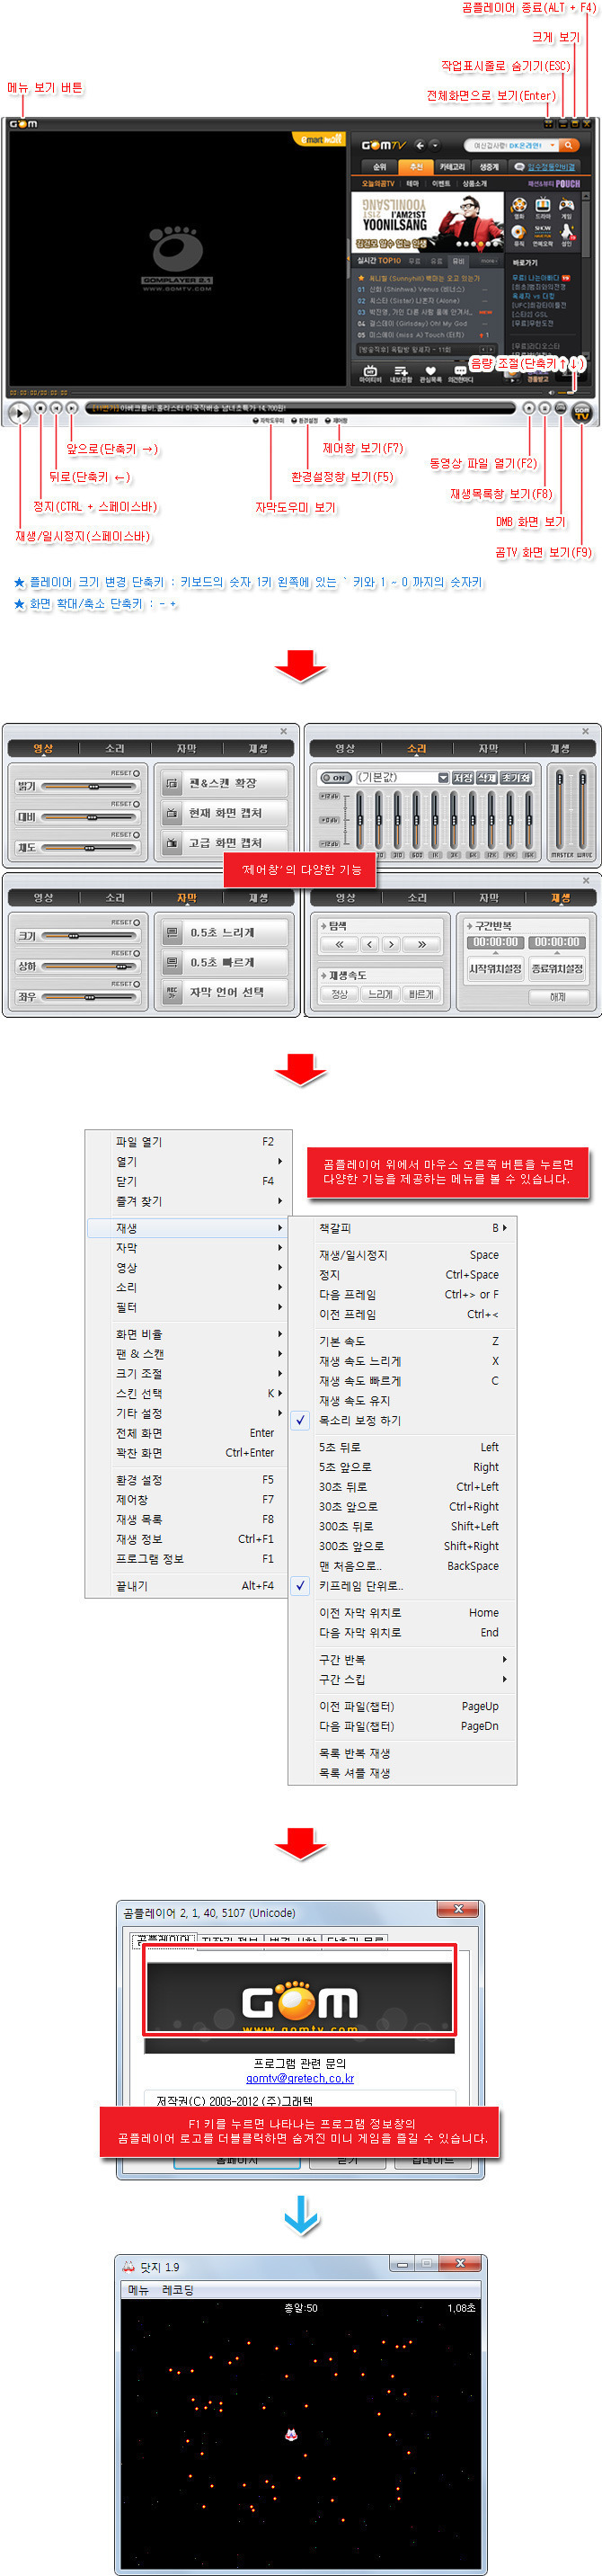Click RESET radio for subtitle 크기
Viewport: 602px width, 2576px height.
click(x=136, y=922)
